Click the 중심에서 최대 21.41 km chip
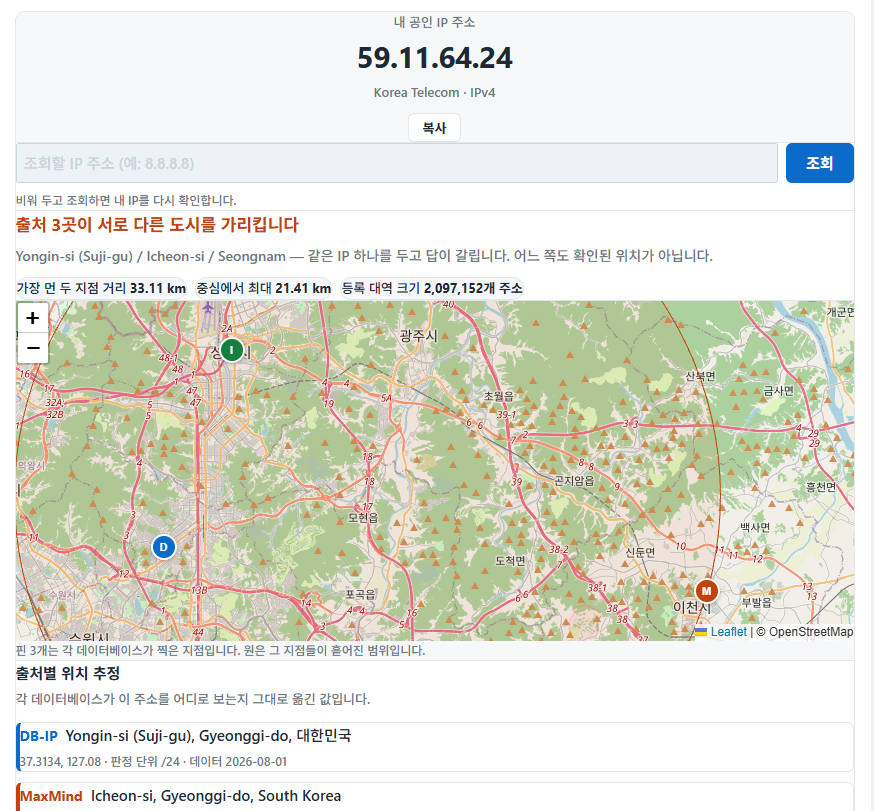 [x=264, y=288]
